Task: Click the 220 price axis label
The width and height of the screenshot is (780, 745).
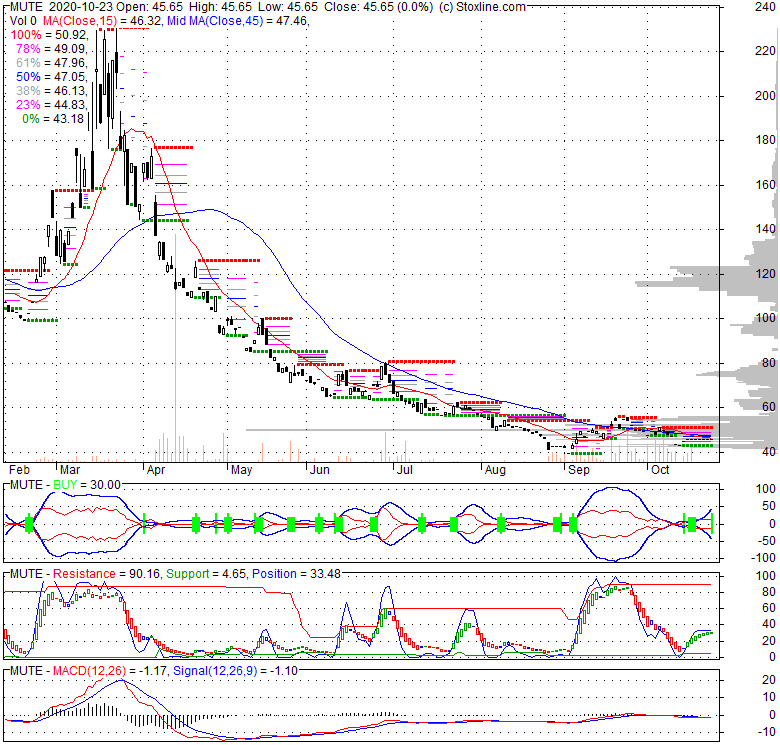Action: (x=765, y=51)
